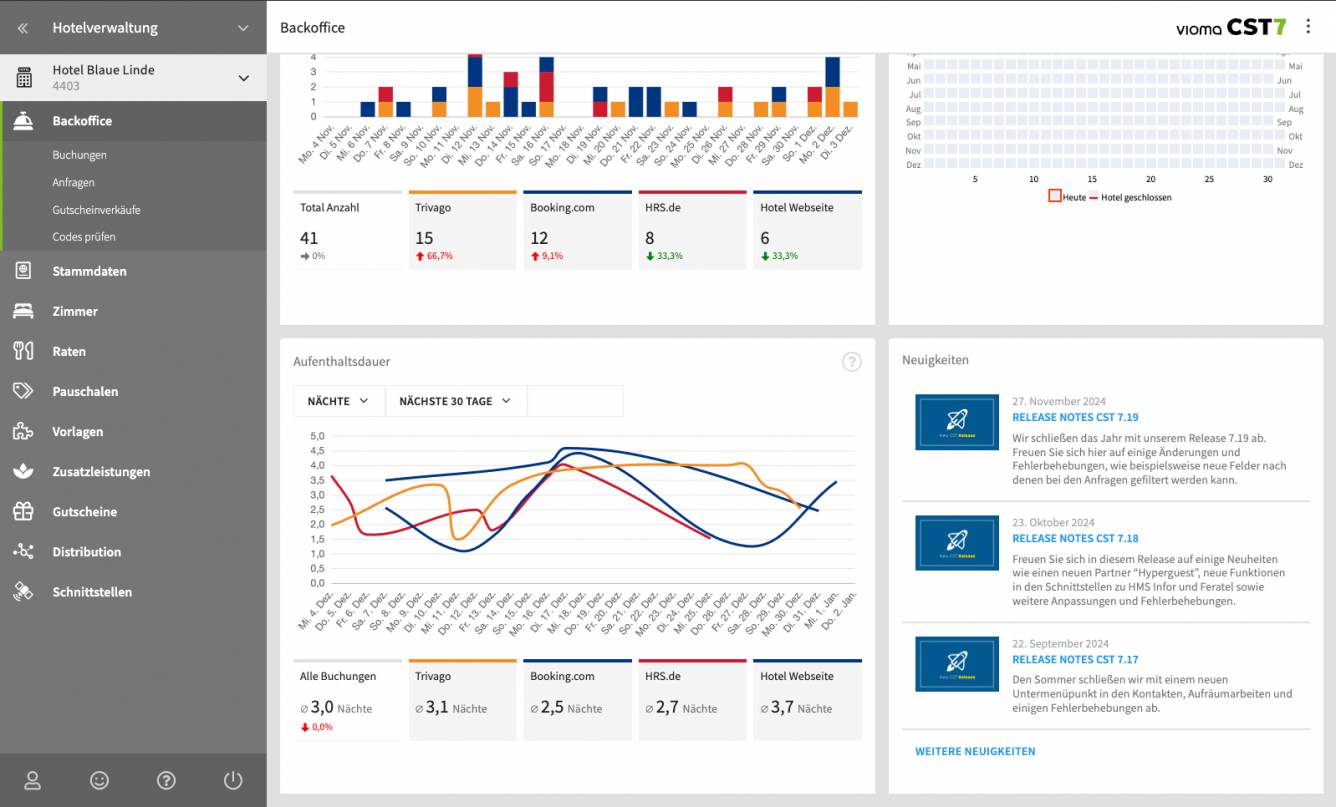Viewport: 1336px width, 807px height.
Task: Collapse the sidebar with double-chevron icon
Action: (23, 28)
